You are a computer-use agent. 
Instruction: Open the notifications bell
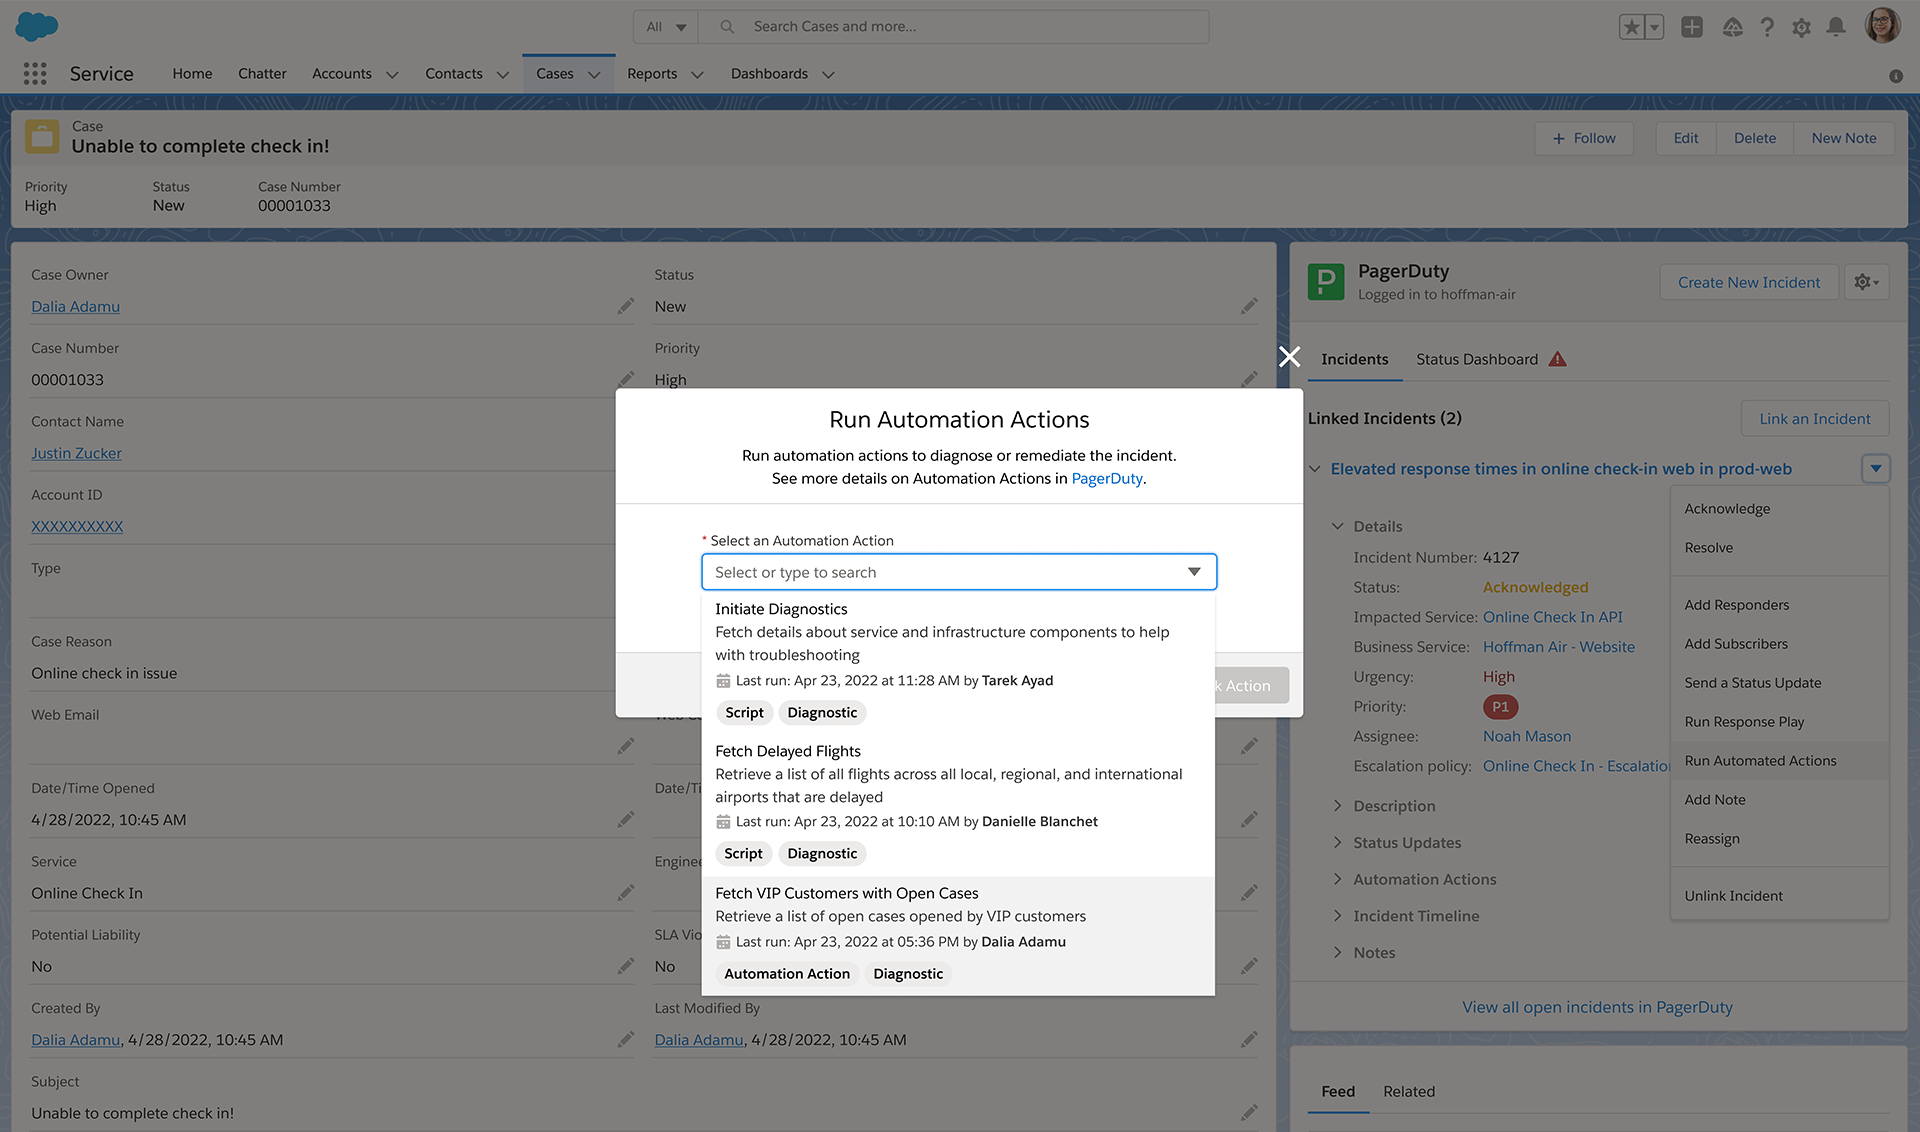coord(1836,27)
